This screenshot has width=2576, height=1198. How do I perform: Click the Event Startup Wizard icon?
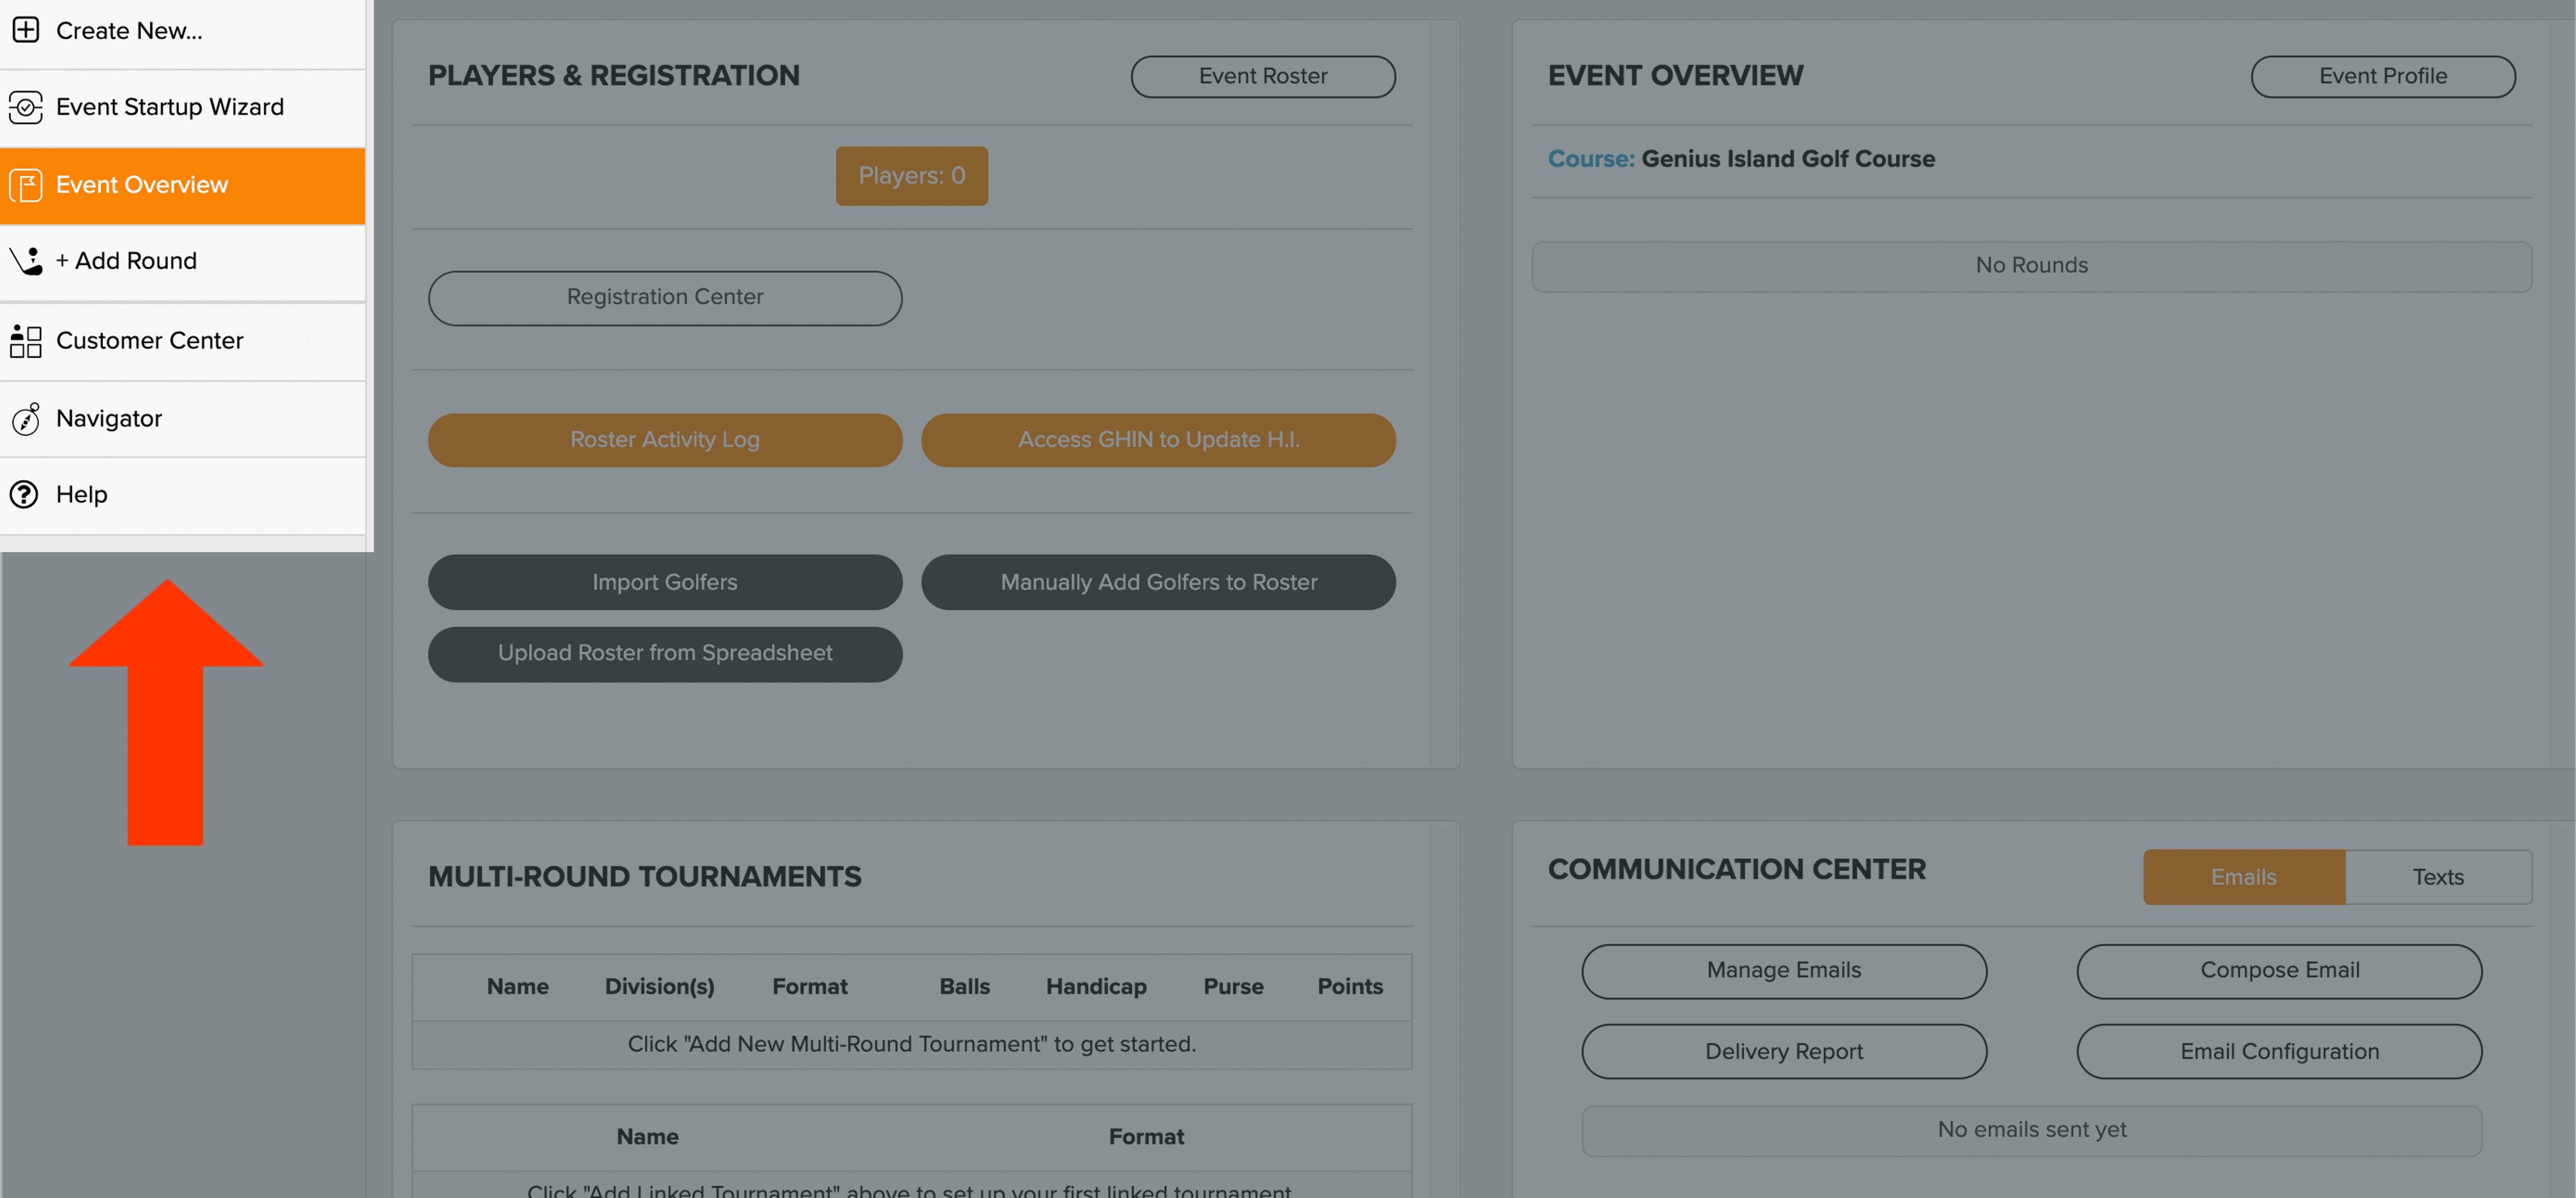26,107
